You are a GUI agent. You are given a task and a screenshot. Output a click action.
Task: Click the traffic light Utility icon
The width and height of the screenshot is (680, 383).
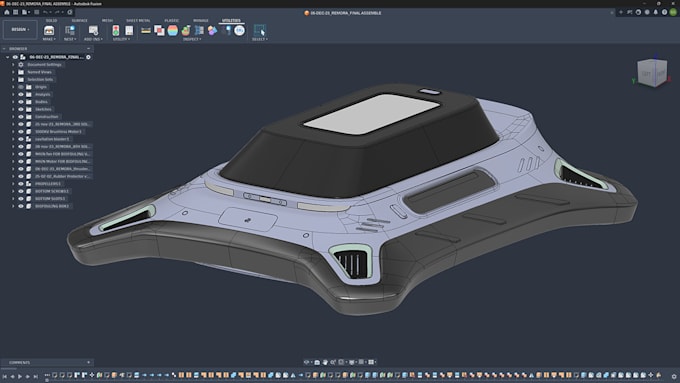point(116,30)
